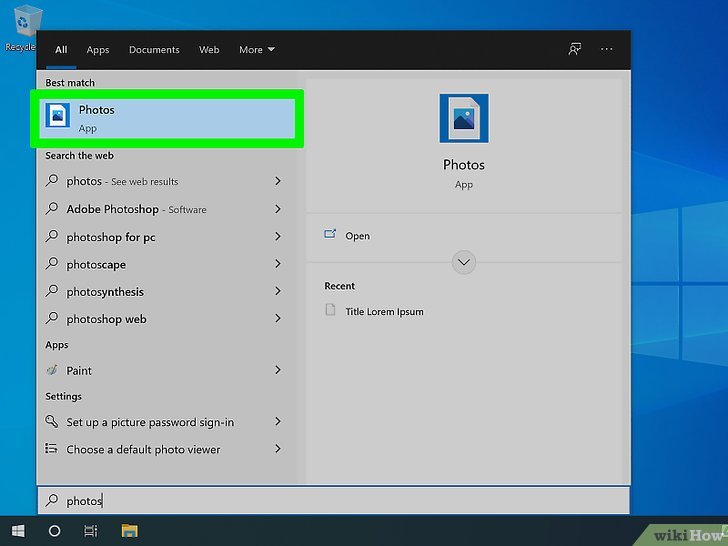Viewport: 728px width, 546px height.
Task: Open the Windows Start button
Action: tap(18, 530)
